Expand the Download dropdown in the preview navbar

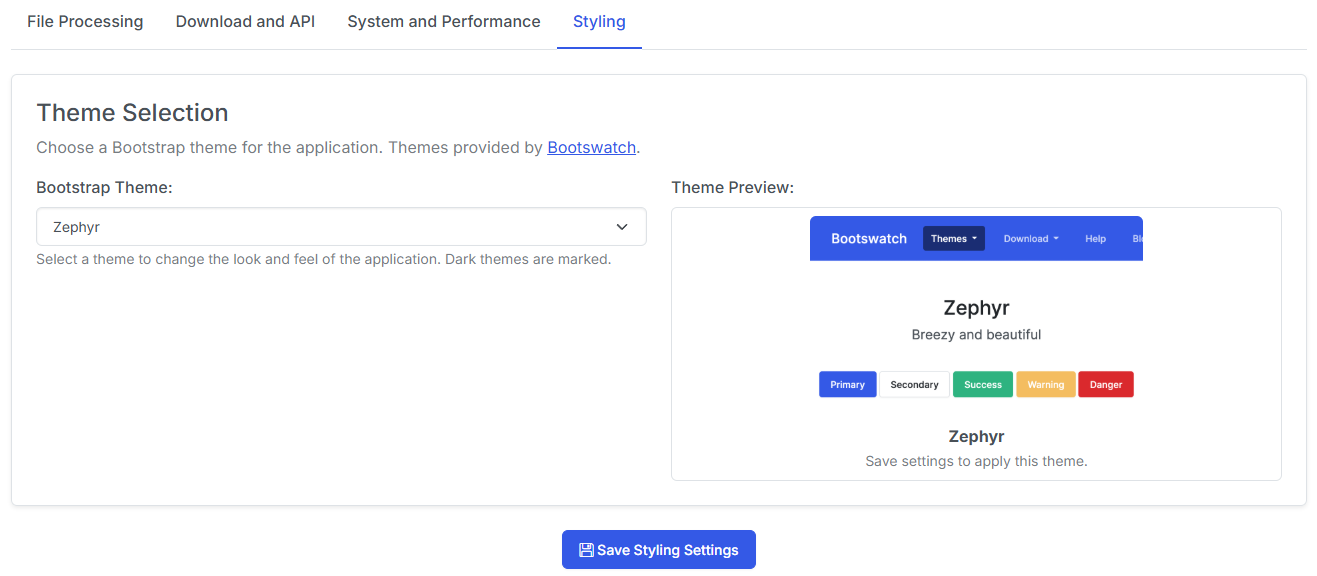click(1030, 239)
